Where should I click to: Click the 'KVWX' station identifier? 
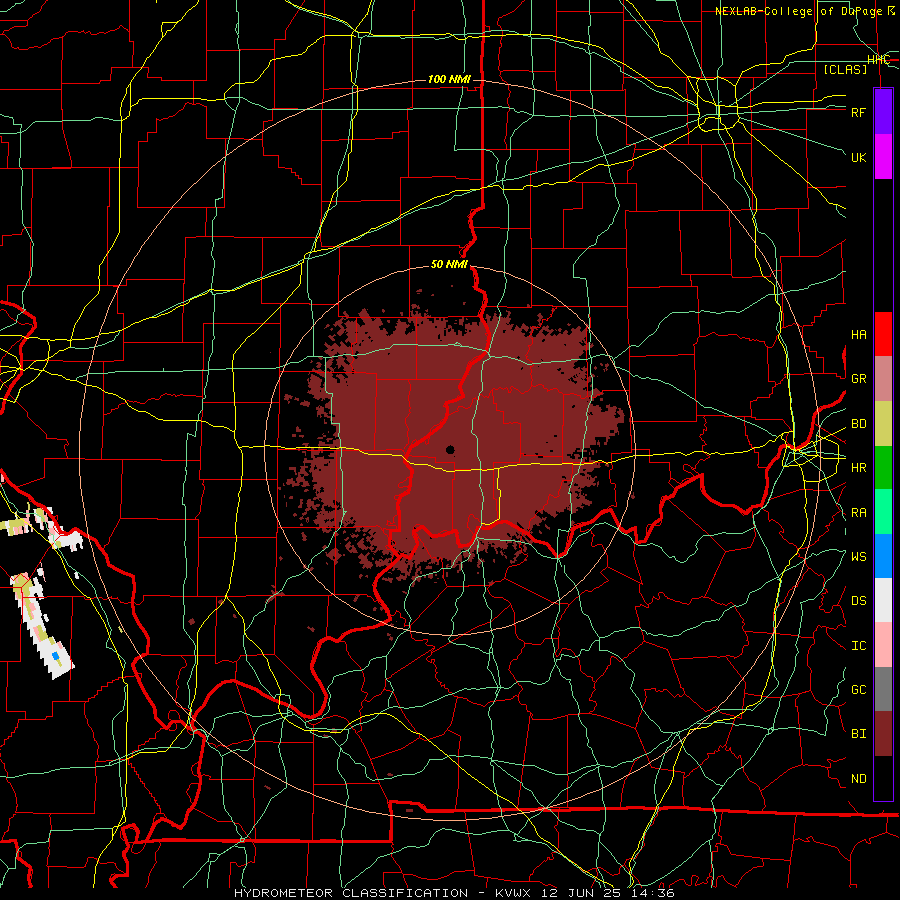point(515,893)
